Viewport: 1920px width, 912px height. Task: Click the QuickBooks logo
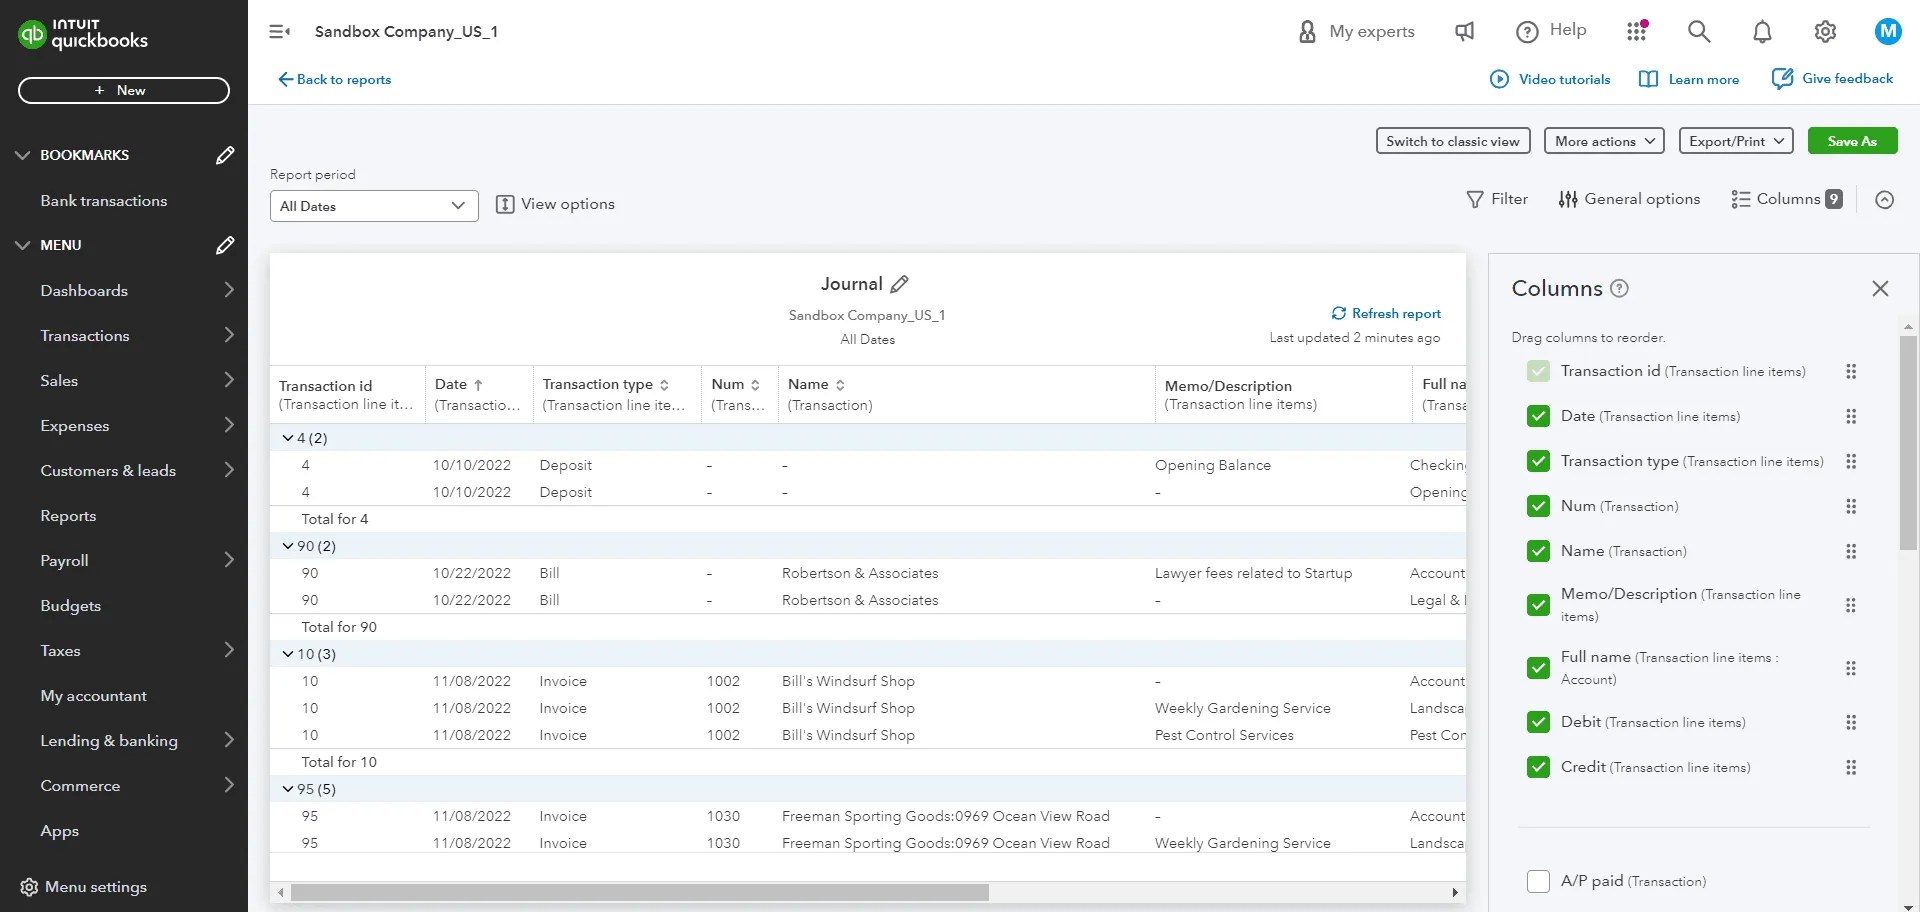coord(83,34)
